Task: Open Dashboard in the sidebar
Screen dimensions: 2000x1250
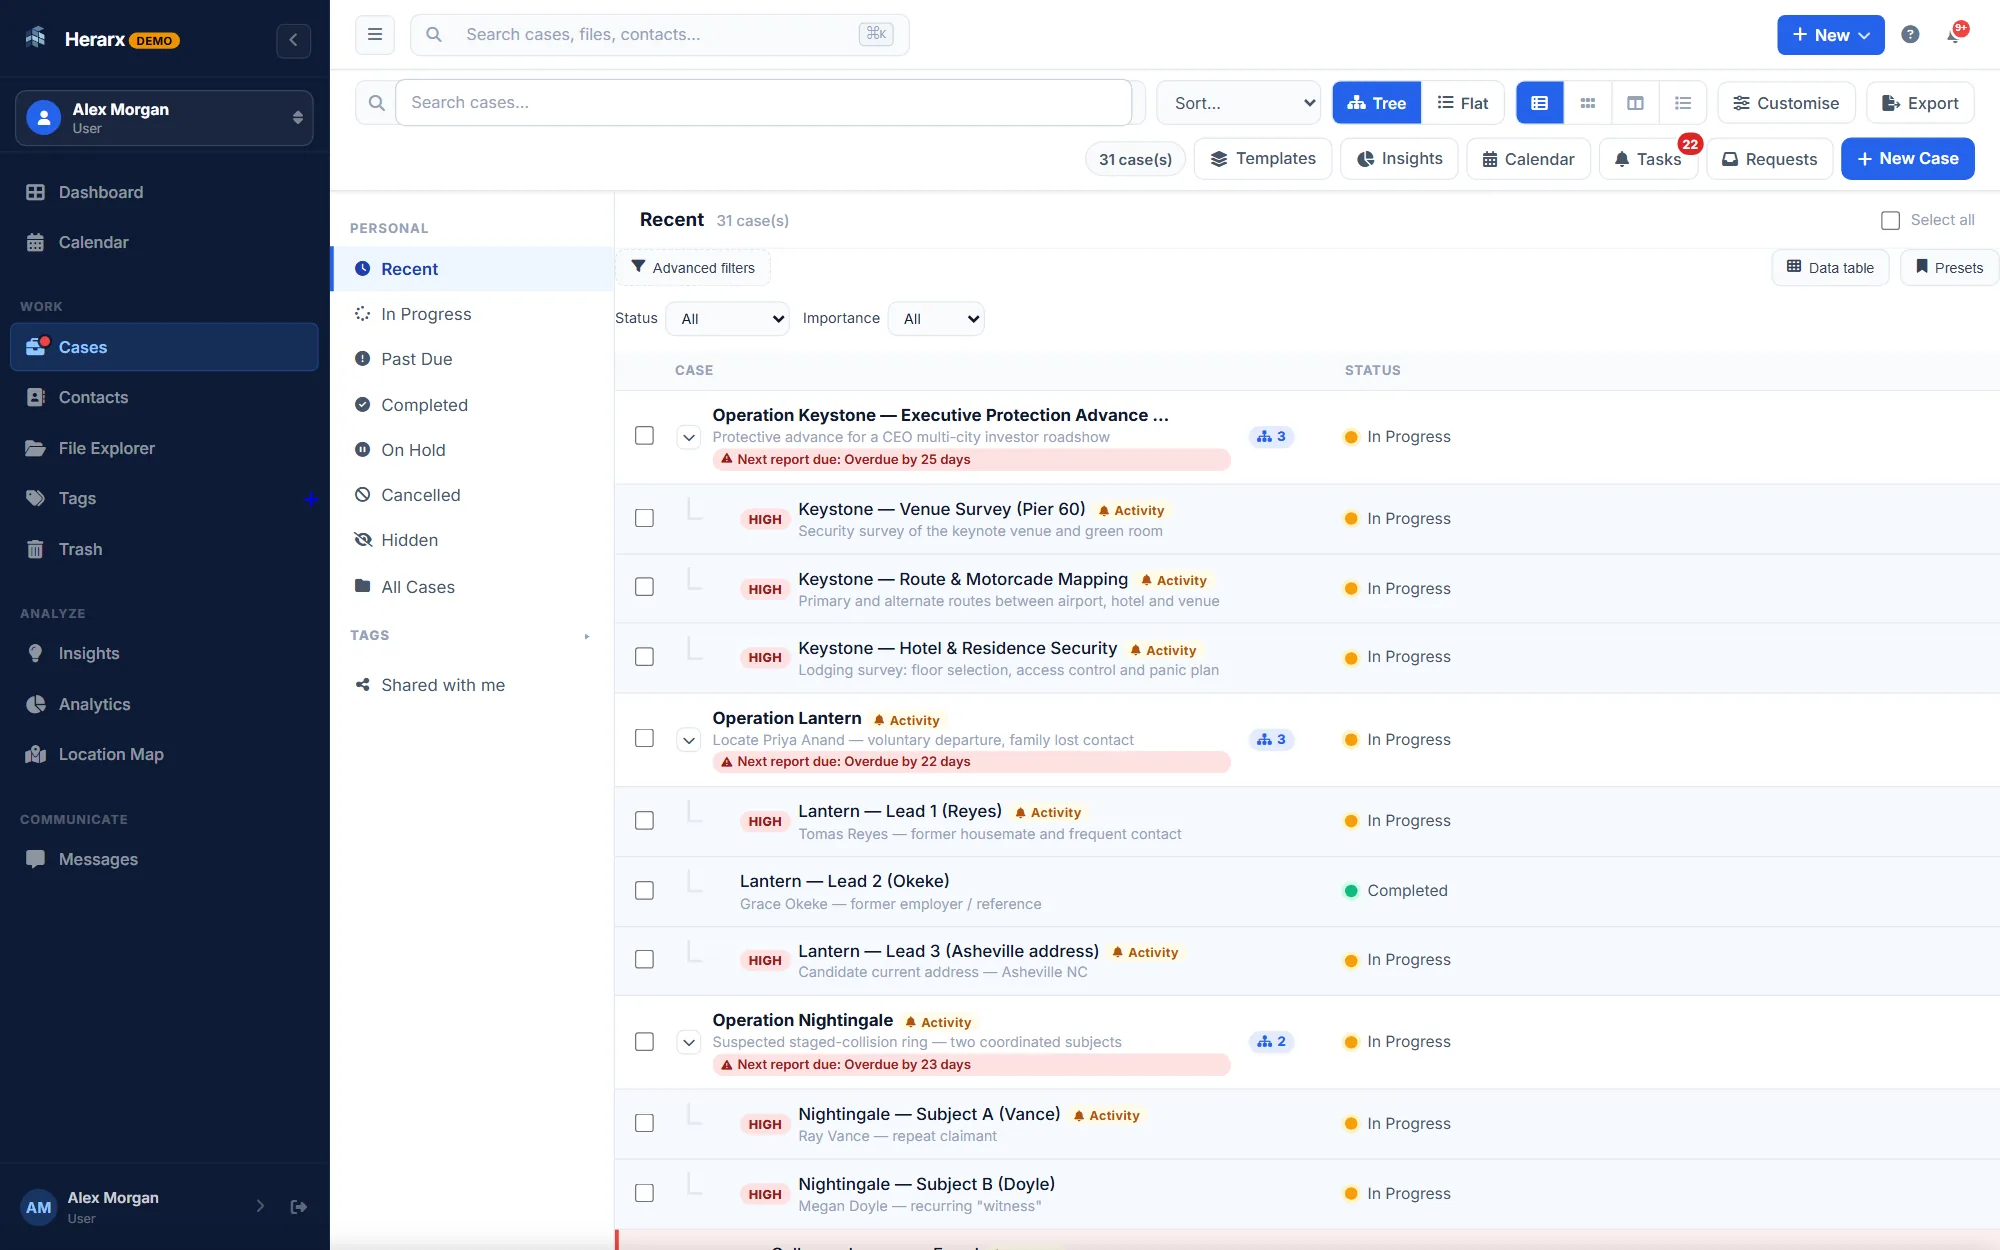Action: (x=164, y=192)
